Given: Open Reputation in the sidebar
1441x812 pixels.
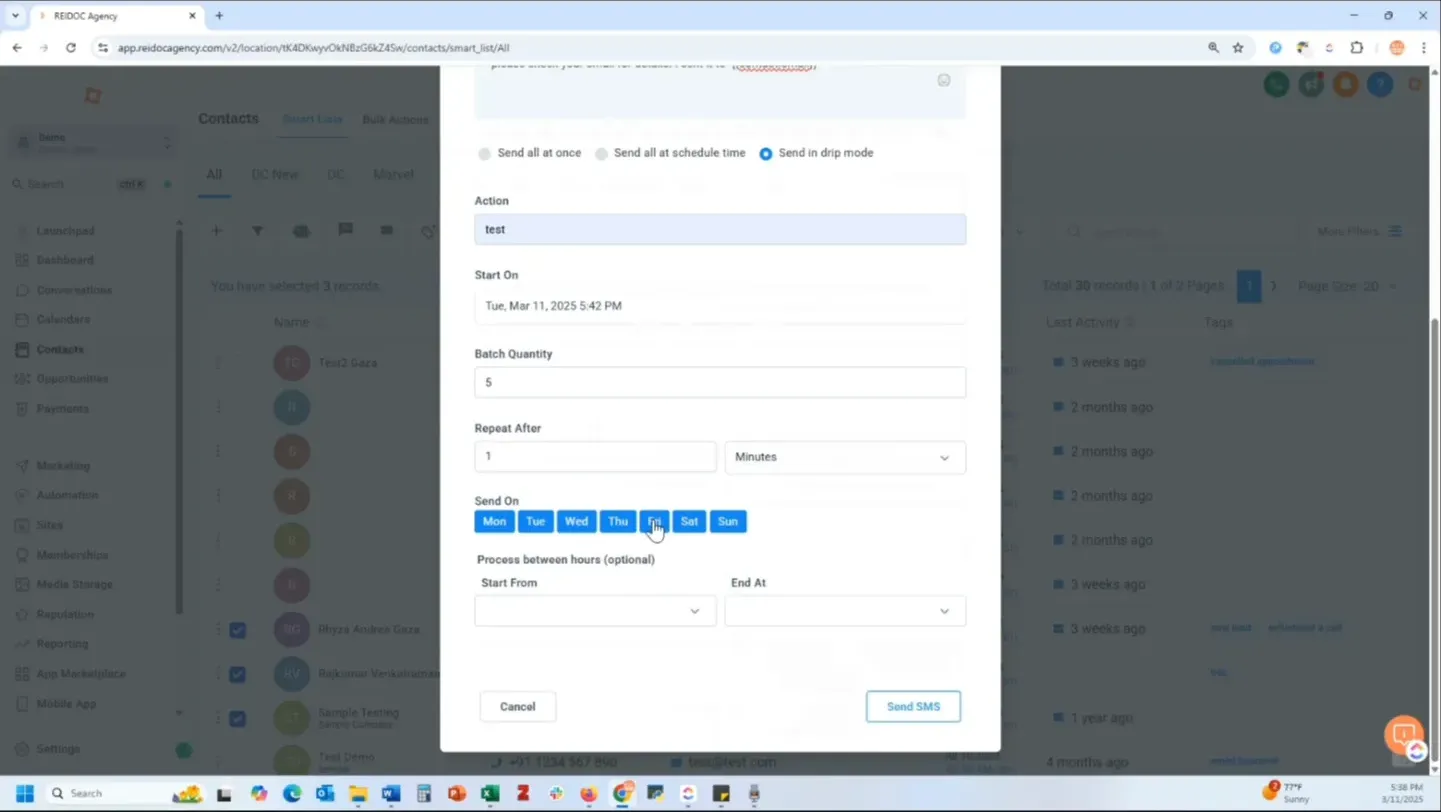Looking at the screenshot, I should pos(65,614).
